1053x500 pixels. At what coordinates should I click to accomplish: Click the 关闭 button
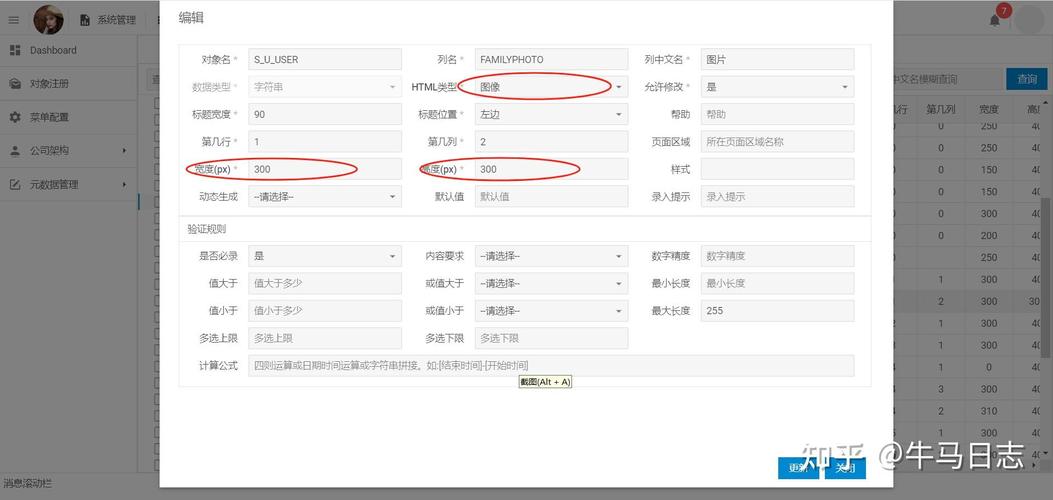click(845, 467)
